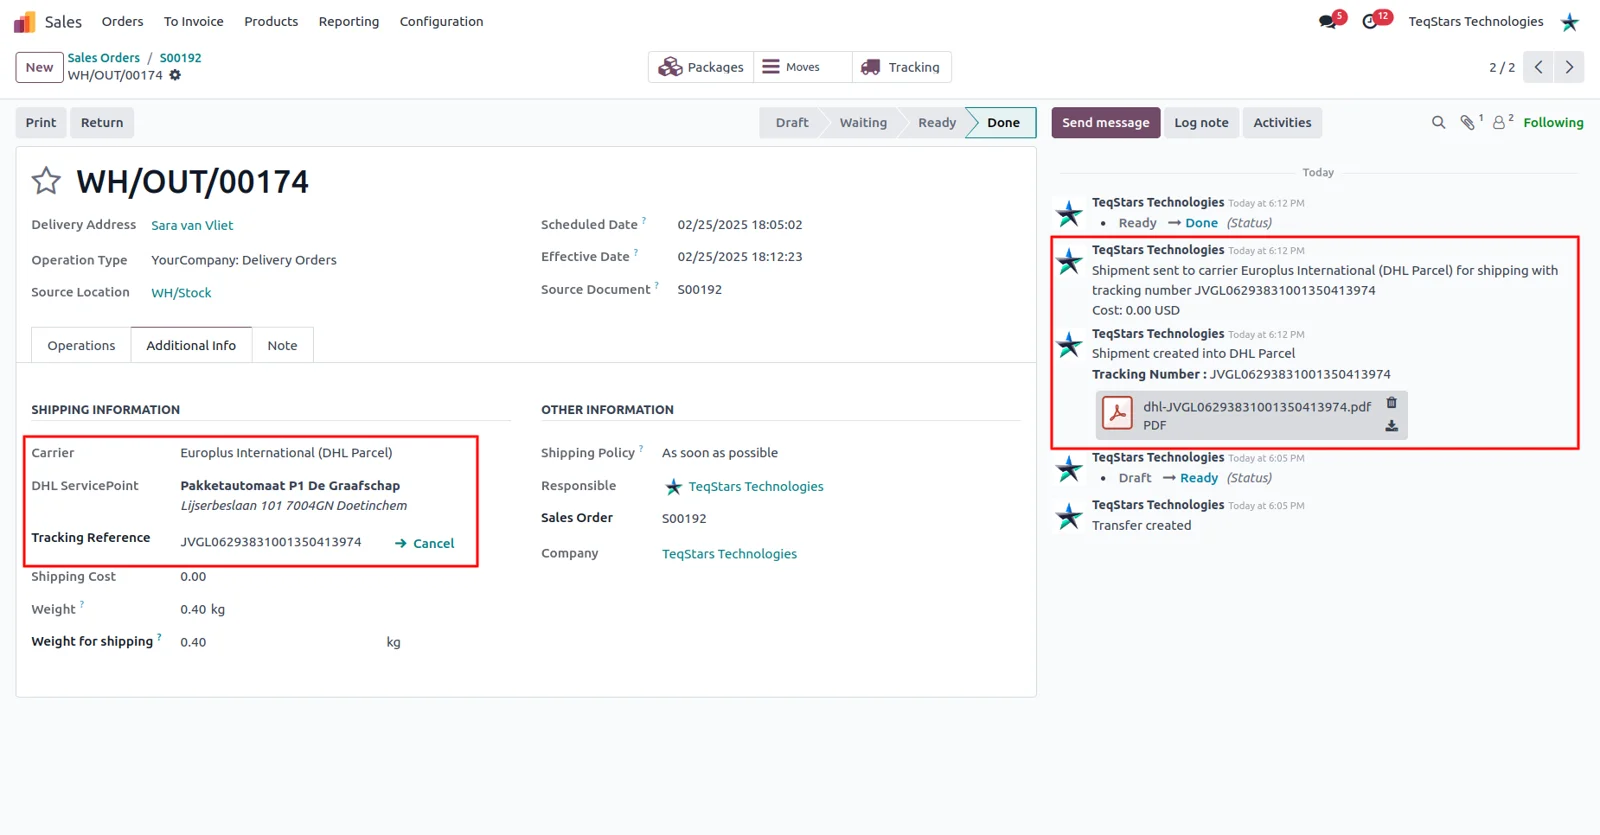1600x835 pixels.
Task: Download the dhl PDF attachment
Action: click(1391, 426)
